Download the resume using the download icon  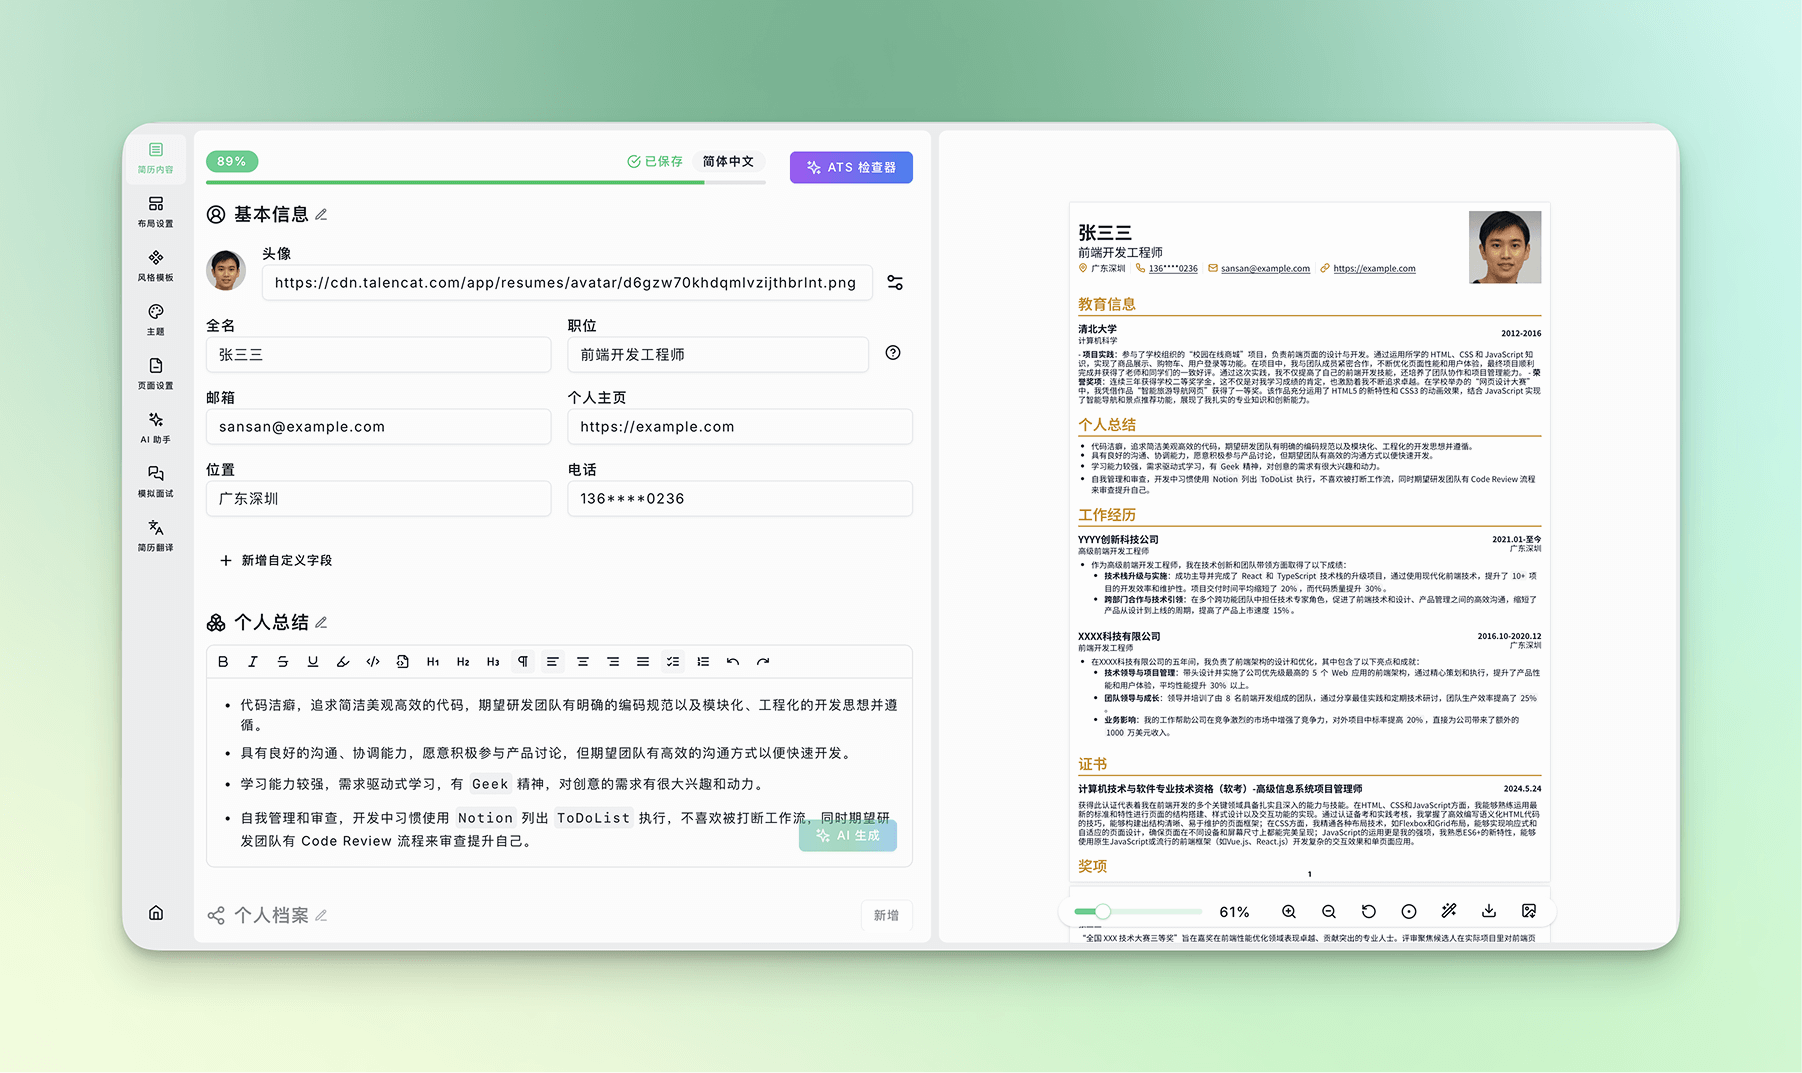1489,911
